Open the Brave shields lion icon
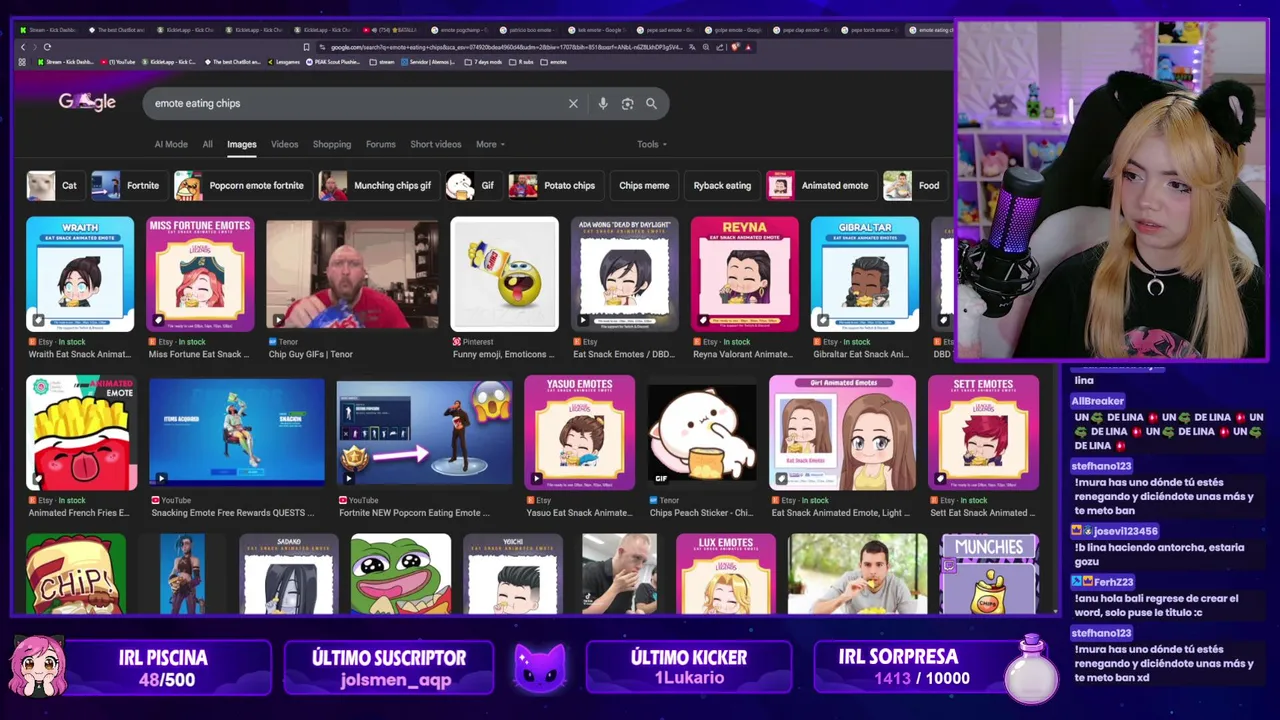 tap(735, 47)
